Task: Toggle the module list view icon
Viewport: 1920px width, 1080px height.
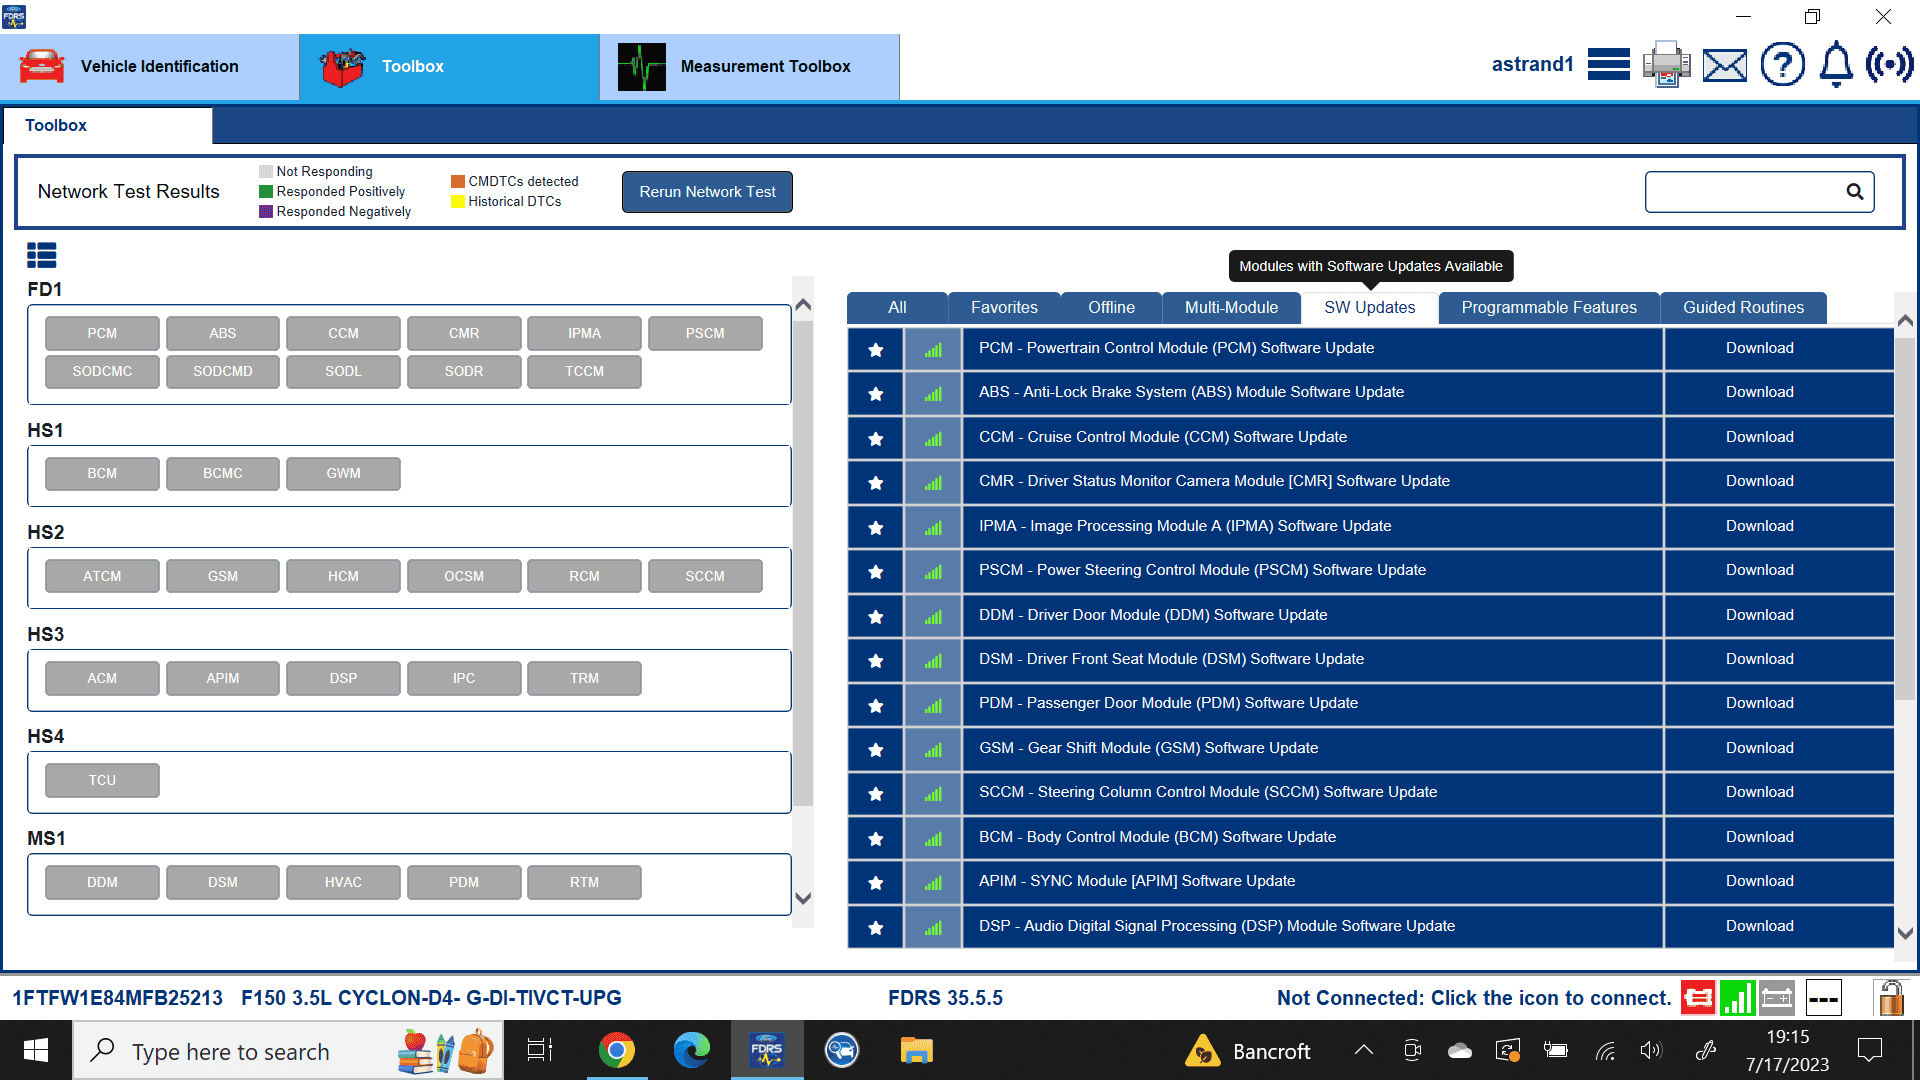Action: (x=42, y=256)
